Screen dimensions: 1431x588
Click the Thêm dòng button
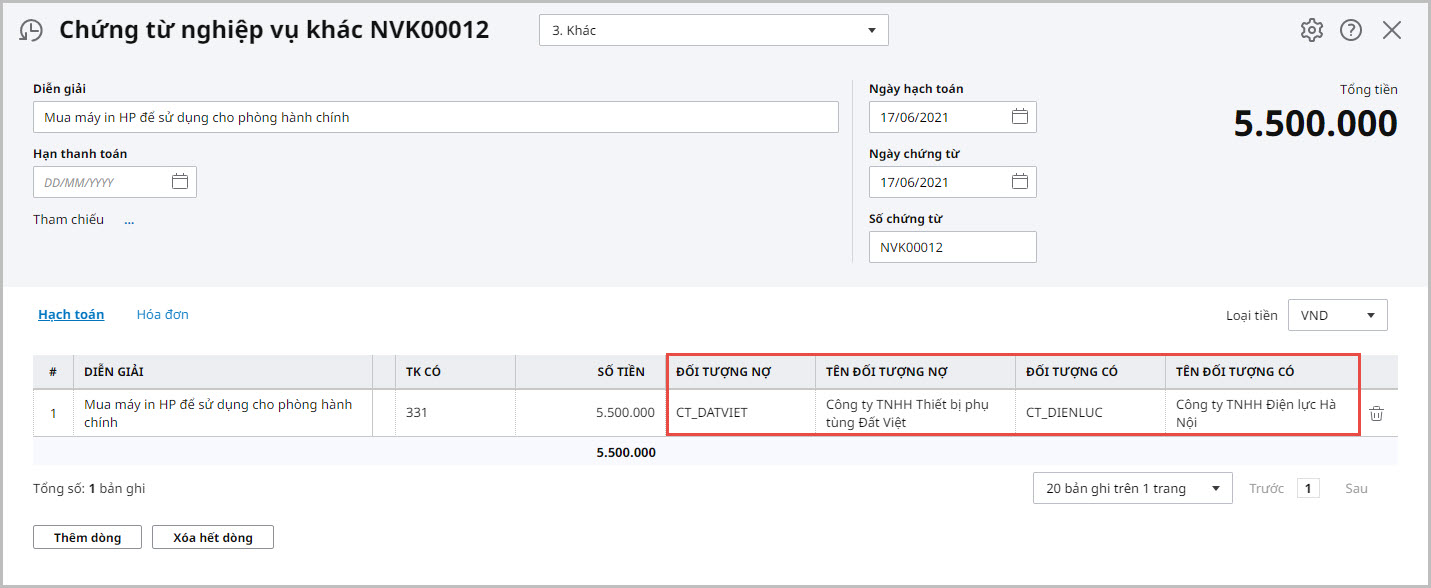(87, 537)
